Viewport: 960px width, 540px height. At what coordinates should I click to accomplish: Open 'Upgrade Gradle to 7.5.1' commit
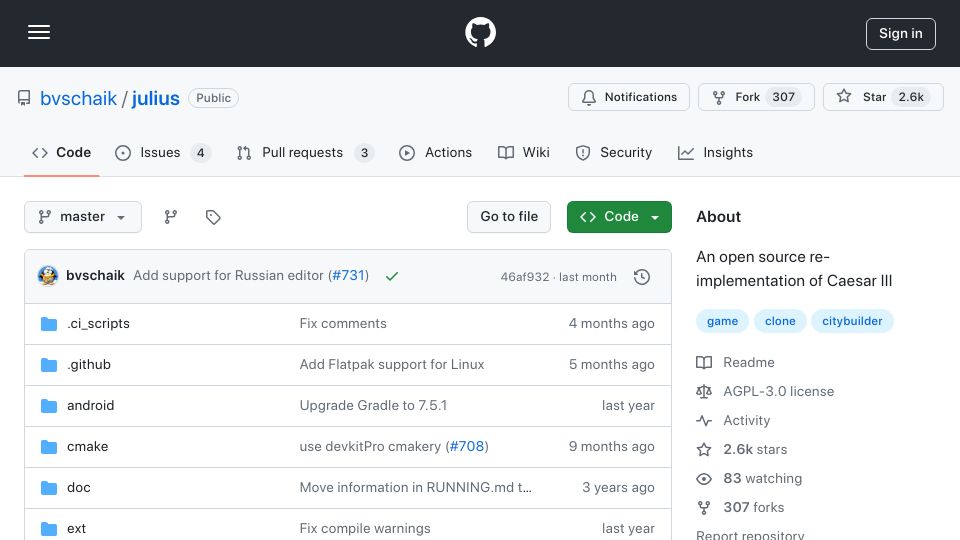pos(373,405)
